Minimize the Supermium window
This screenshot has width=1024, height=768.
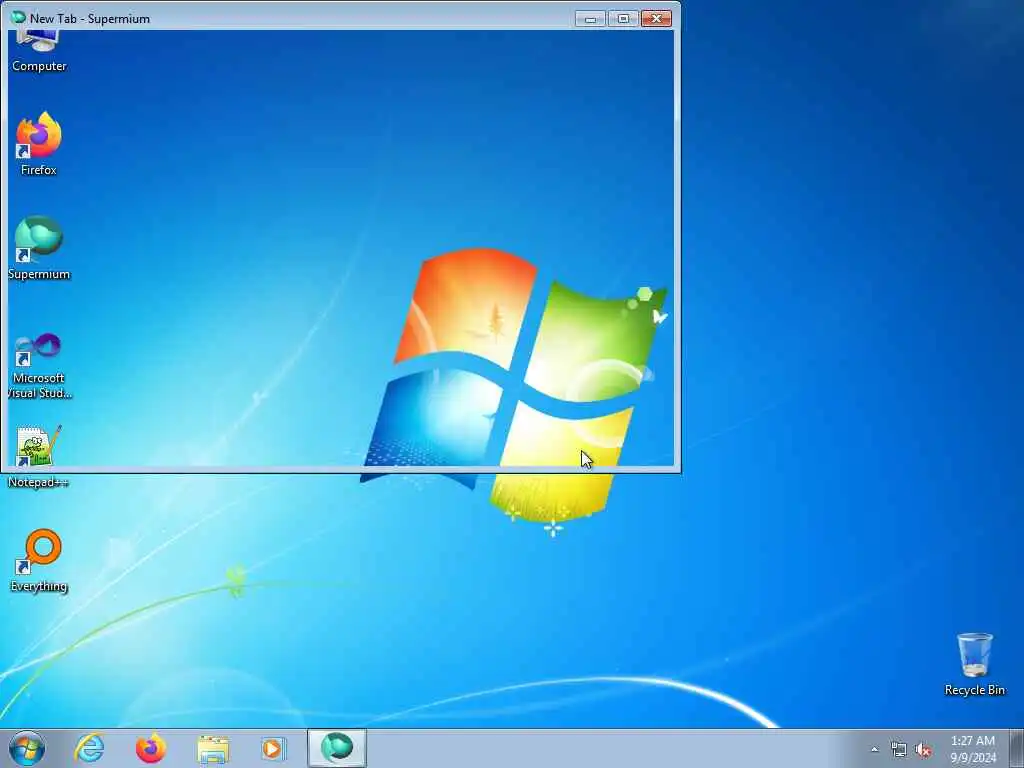[x=590, y=19]
